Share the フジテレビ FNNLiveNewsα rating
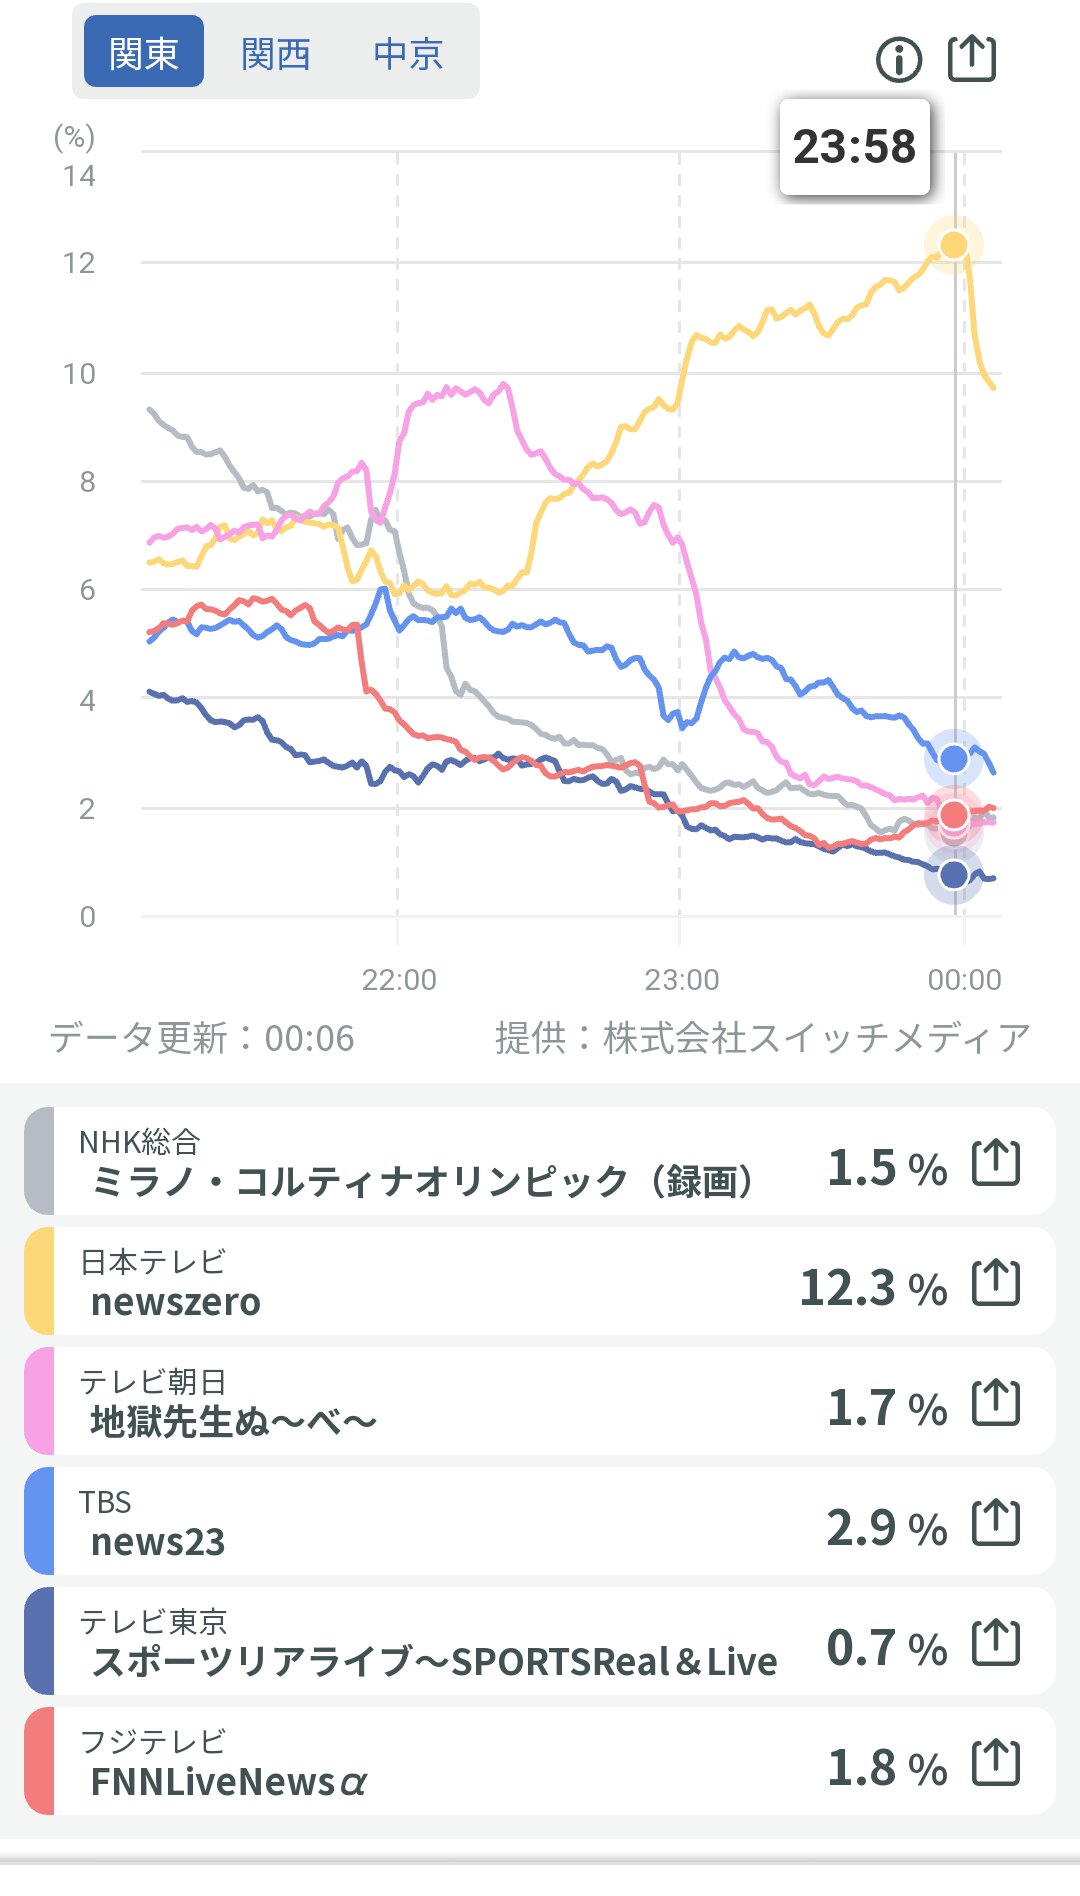This screenshot has width=1080, height=1896. [x=996, y=1763]
